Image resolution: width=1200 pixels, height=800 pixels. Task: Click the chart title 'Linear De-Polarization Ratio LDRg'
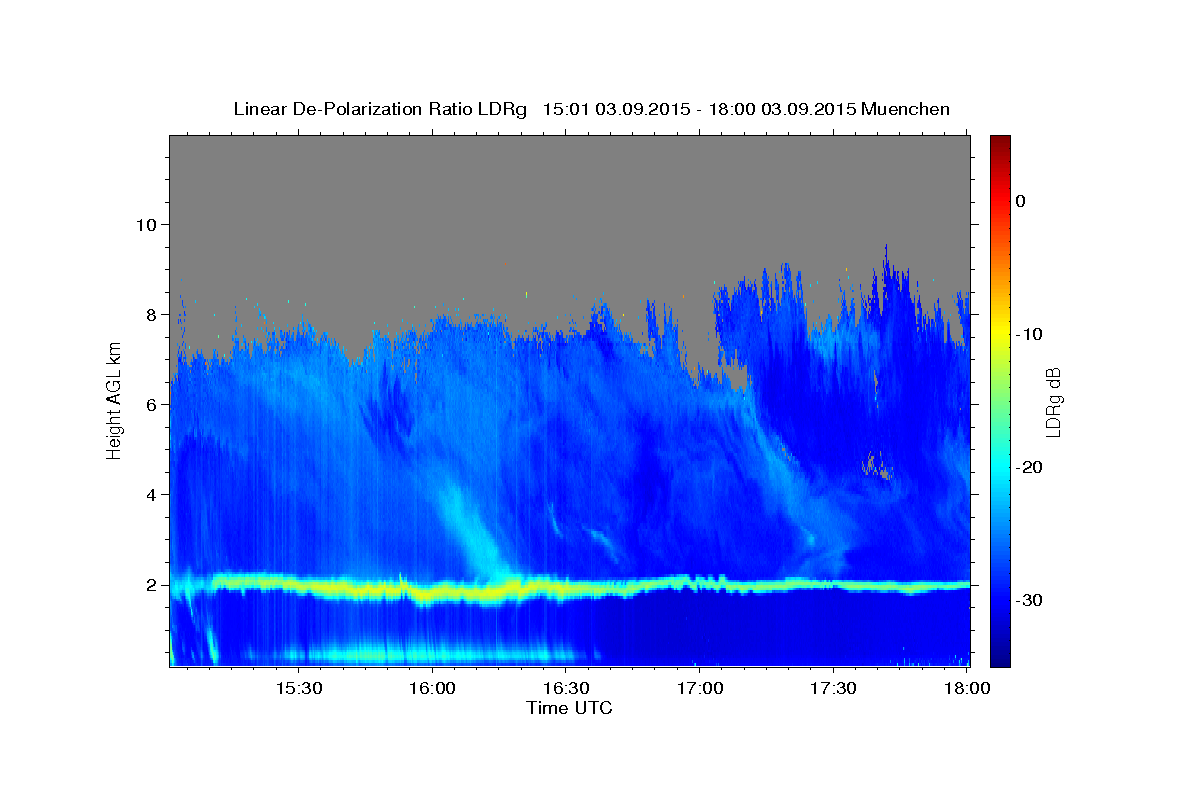[380, 109]
